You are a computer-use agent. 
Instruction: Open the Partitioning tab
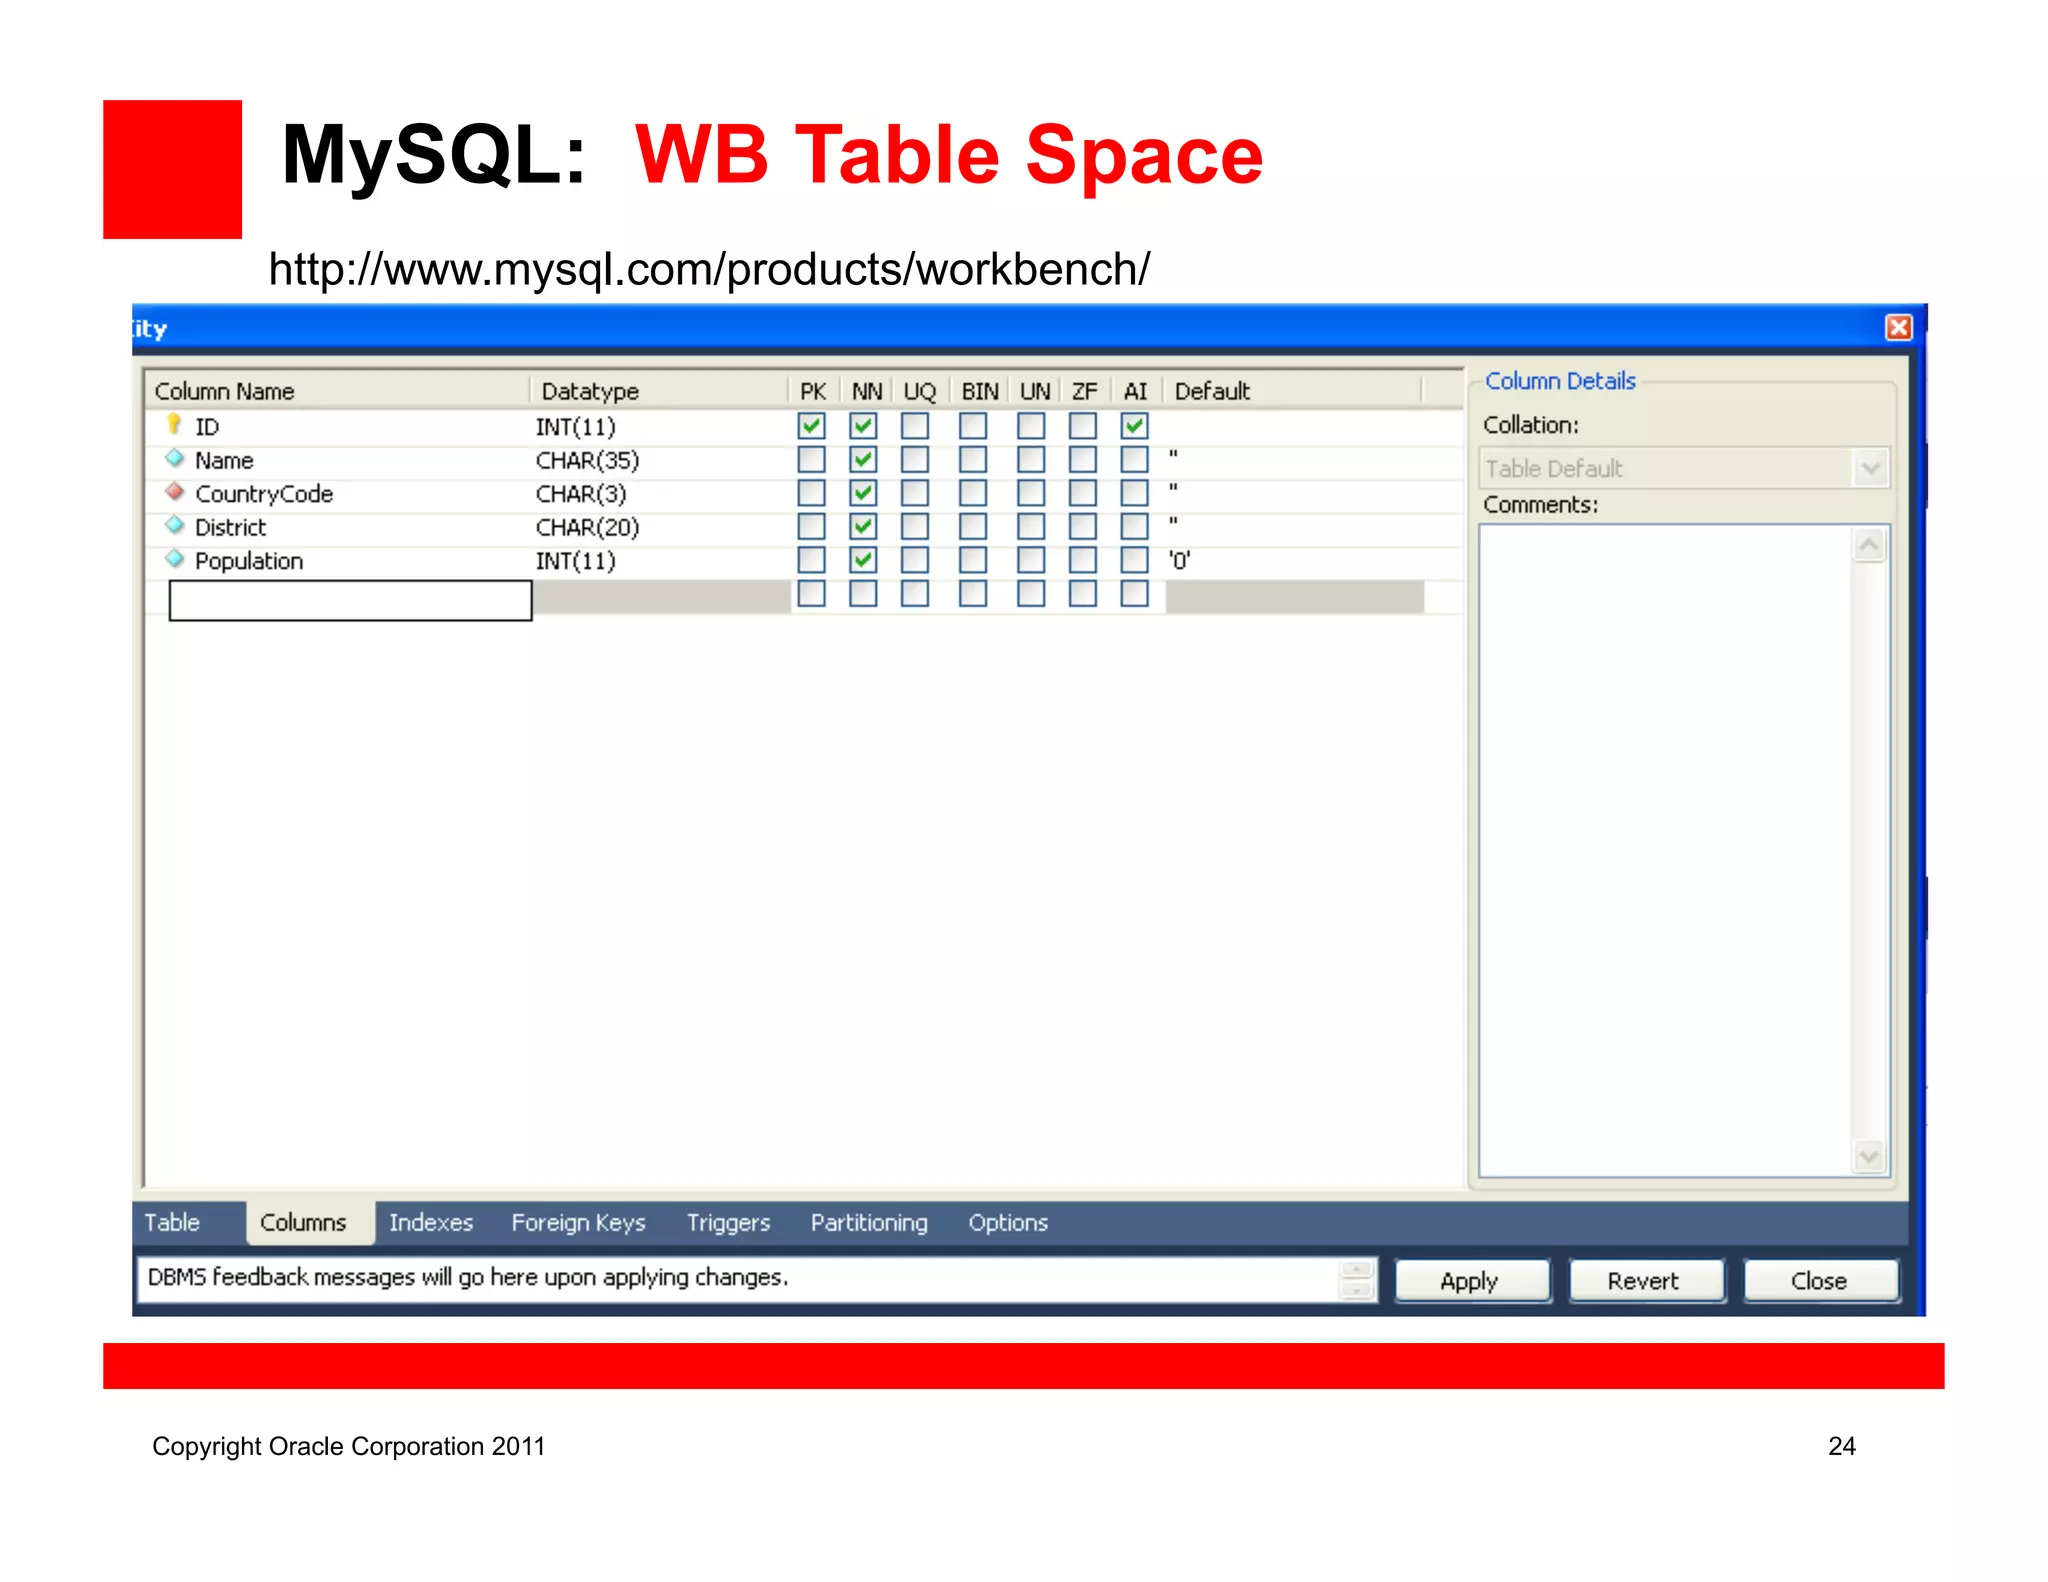pyautogui.click(x=869, y=1222)
